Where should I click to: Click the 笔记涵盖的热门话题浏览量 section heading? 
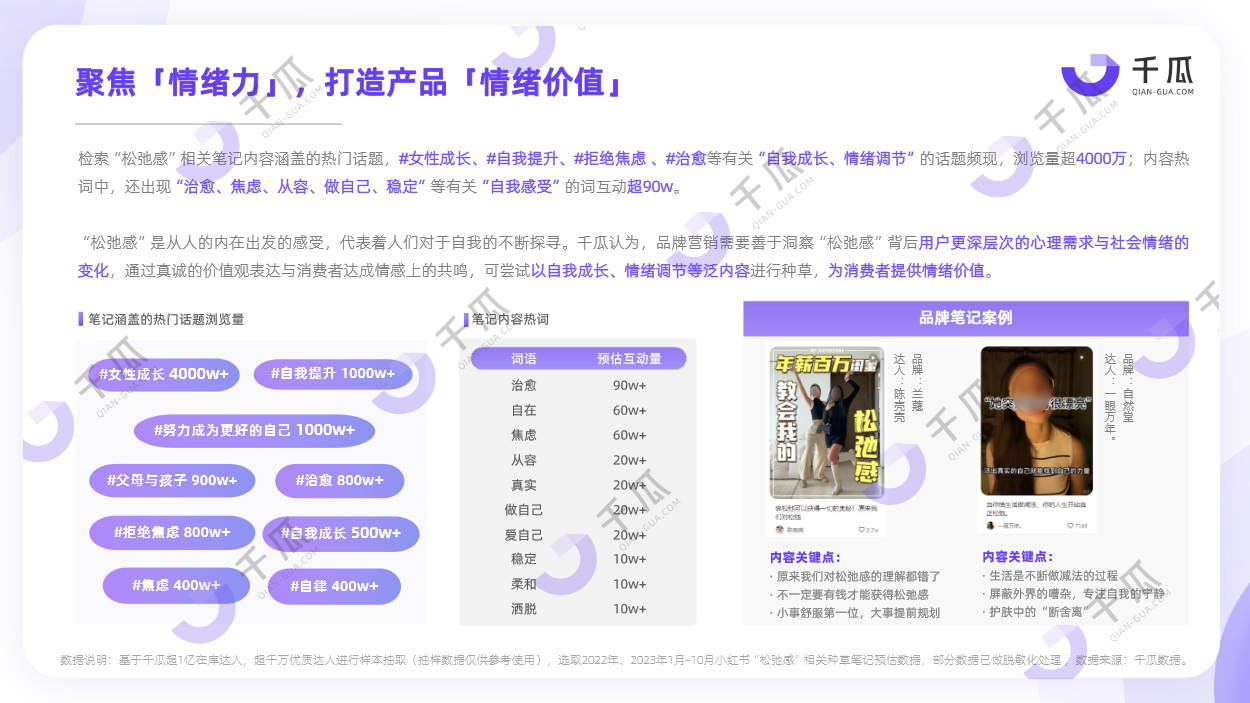(166, 319)
